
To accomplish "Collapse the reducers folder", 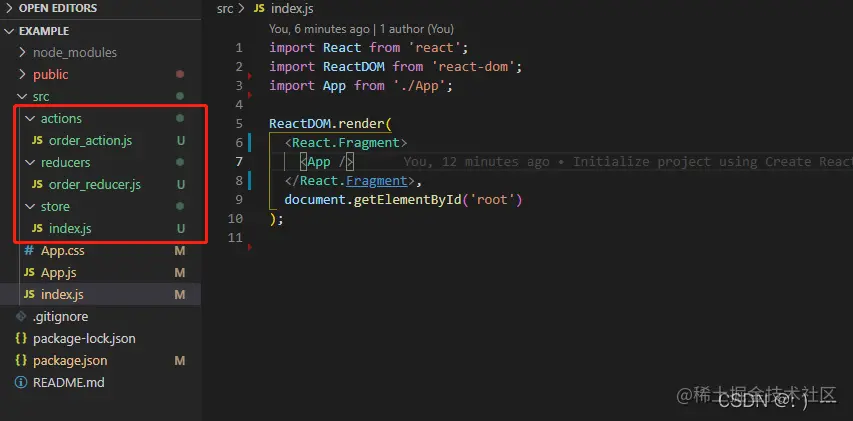I will tap(65, 163).
